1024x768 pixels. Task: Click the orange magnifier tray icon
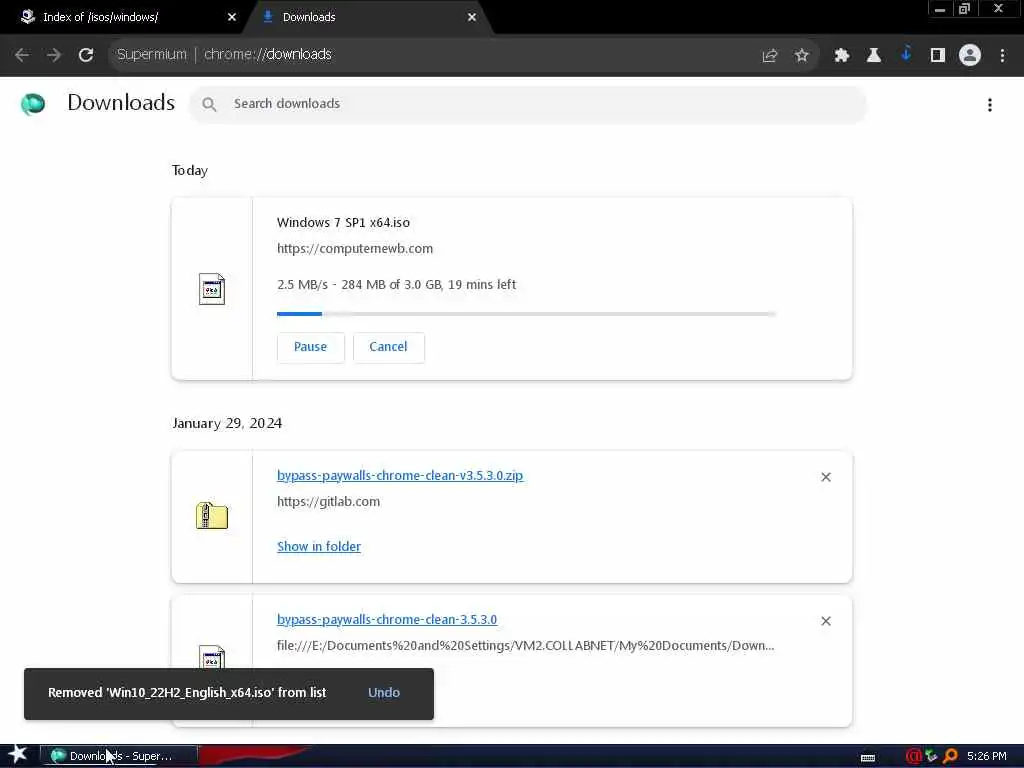tap(950, 756)
